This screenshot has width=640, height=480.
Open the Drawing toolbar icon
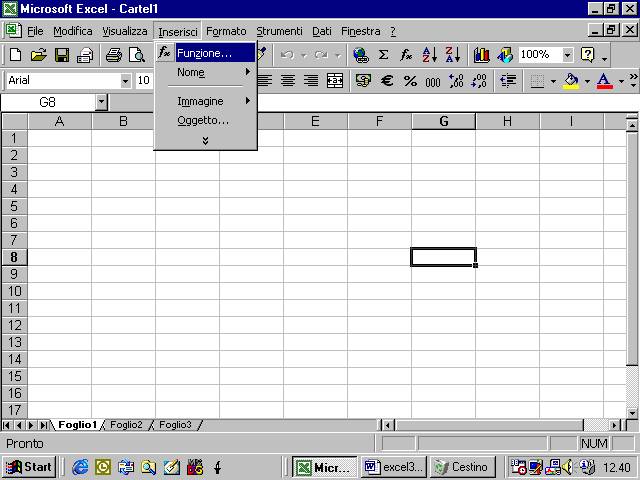tap(505, 55)
